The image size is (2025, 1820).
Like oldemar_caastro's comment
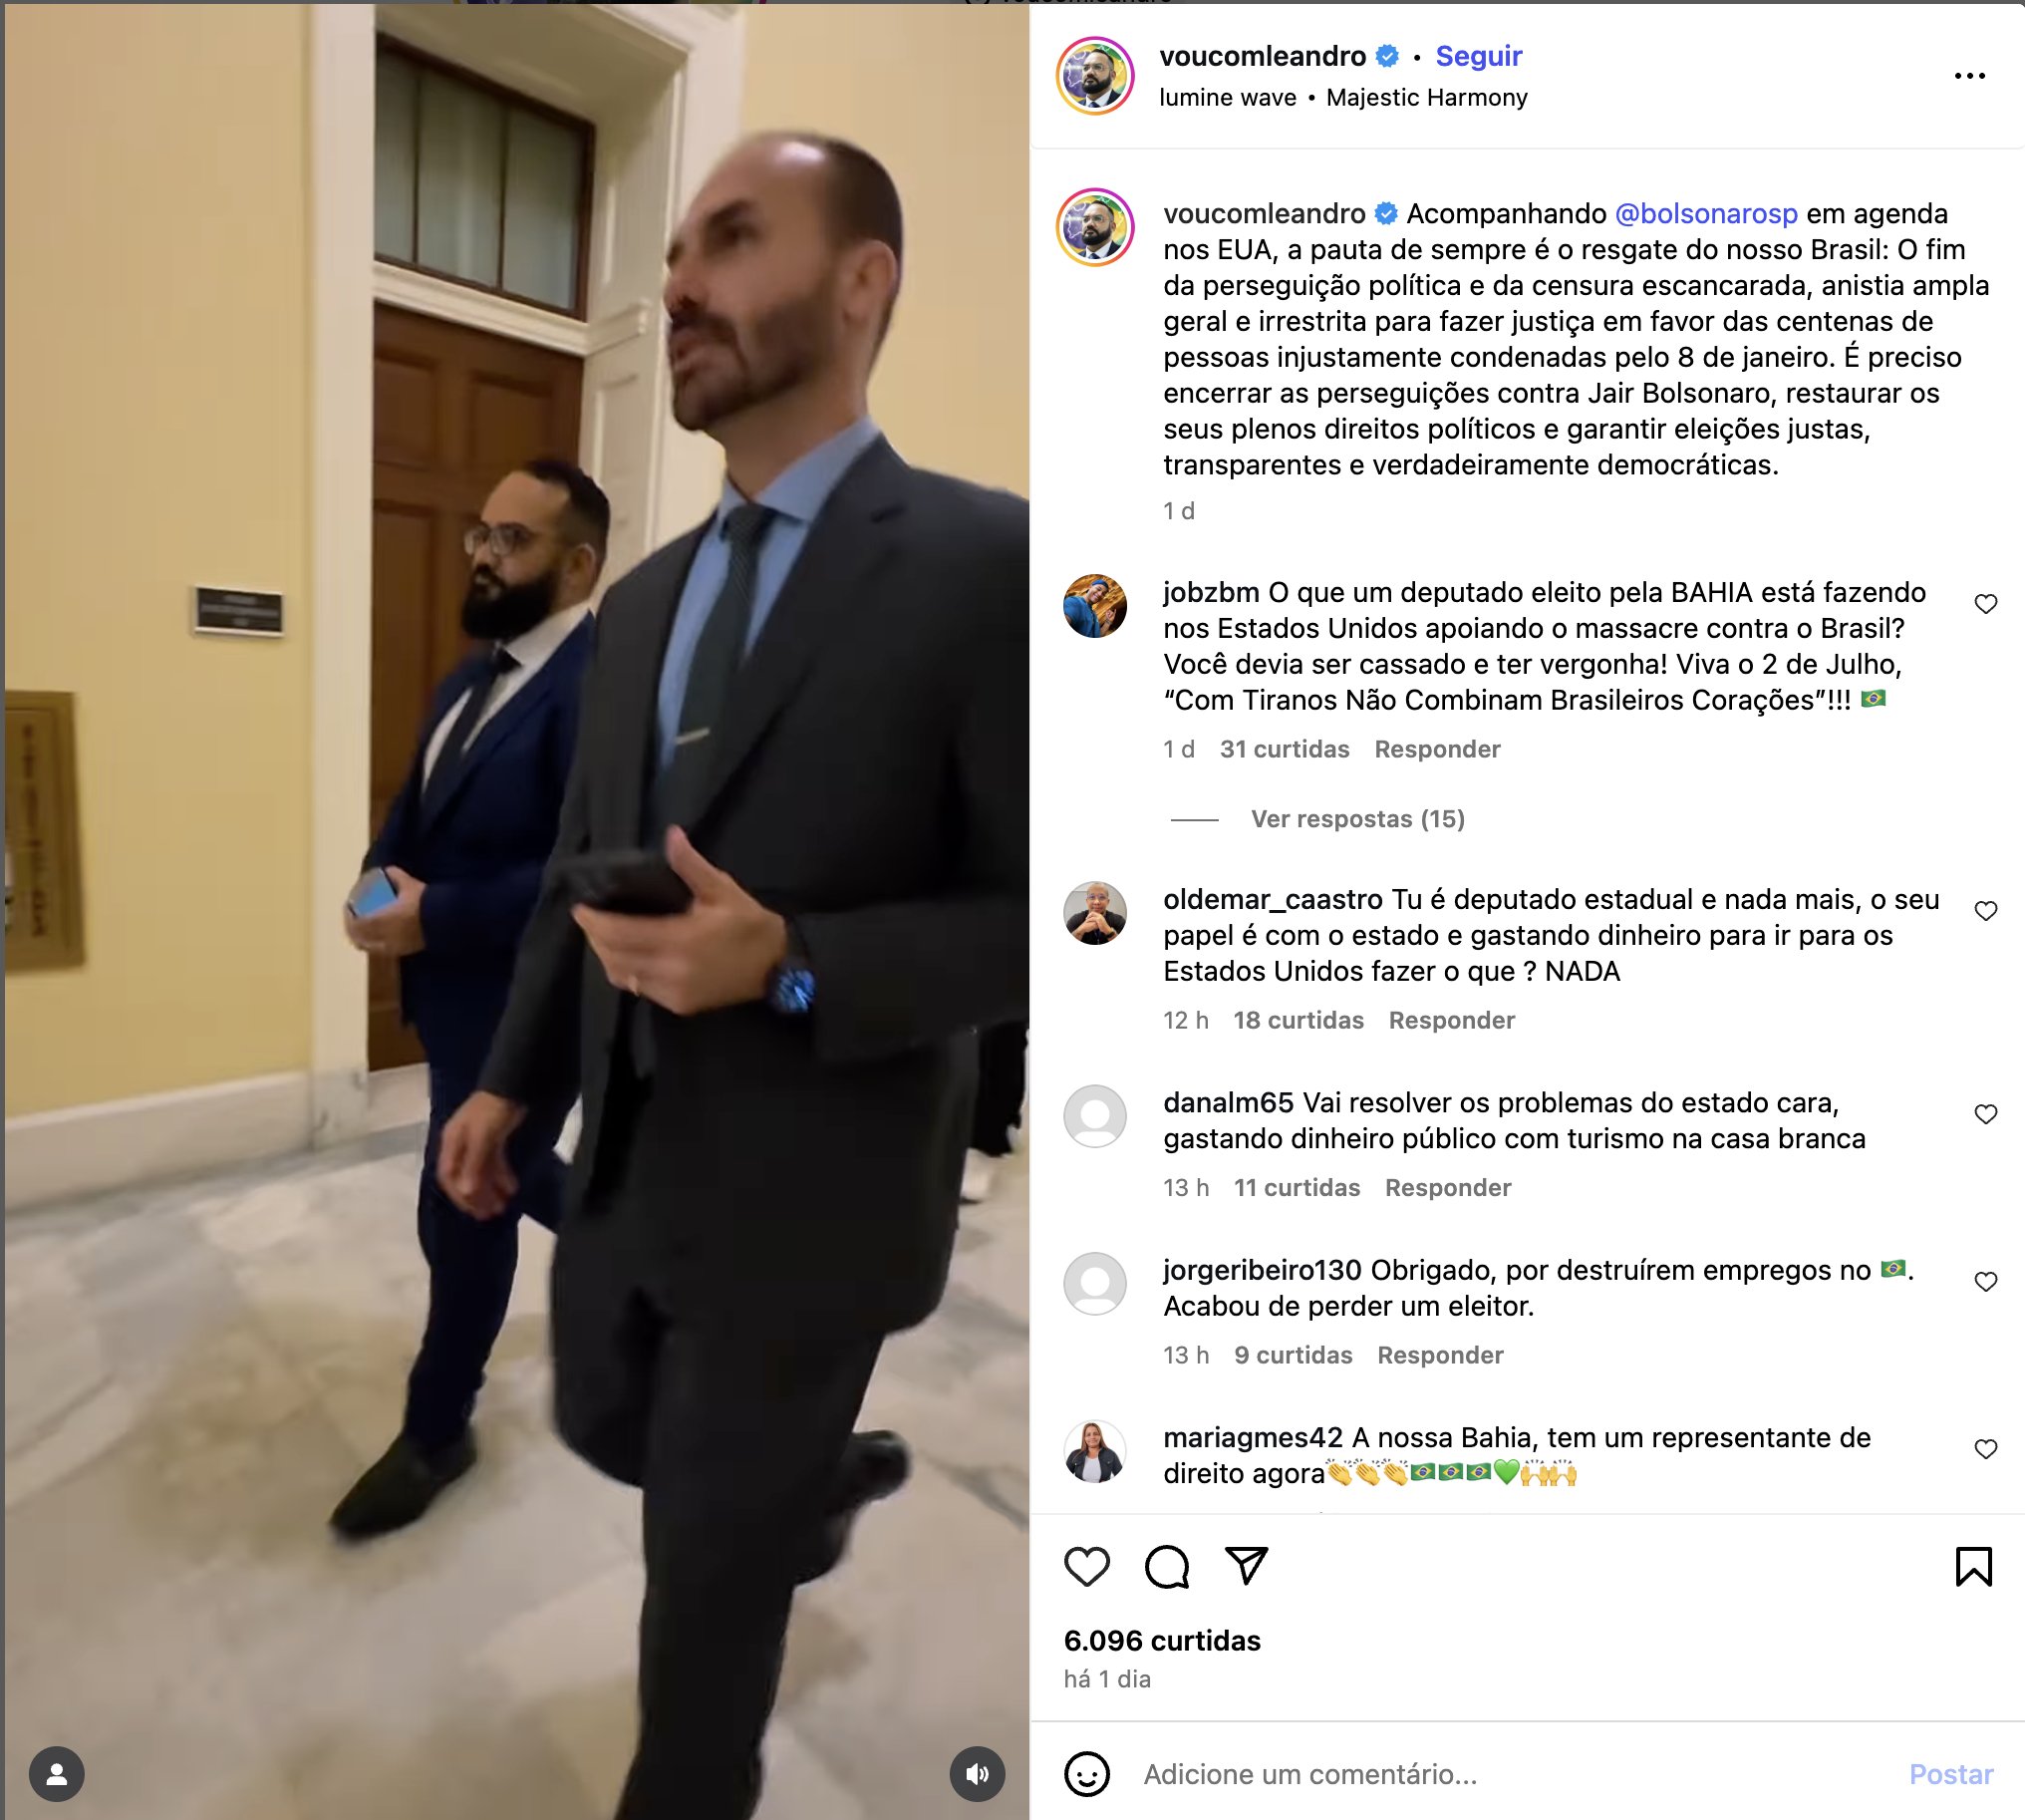(1986, 911)
